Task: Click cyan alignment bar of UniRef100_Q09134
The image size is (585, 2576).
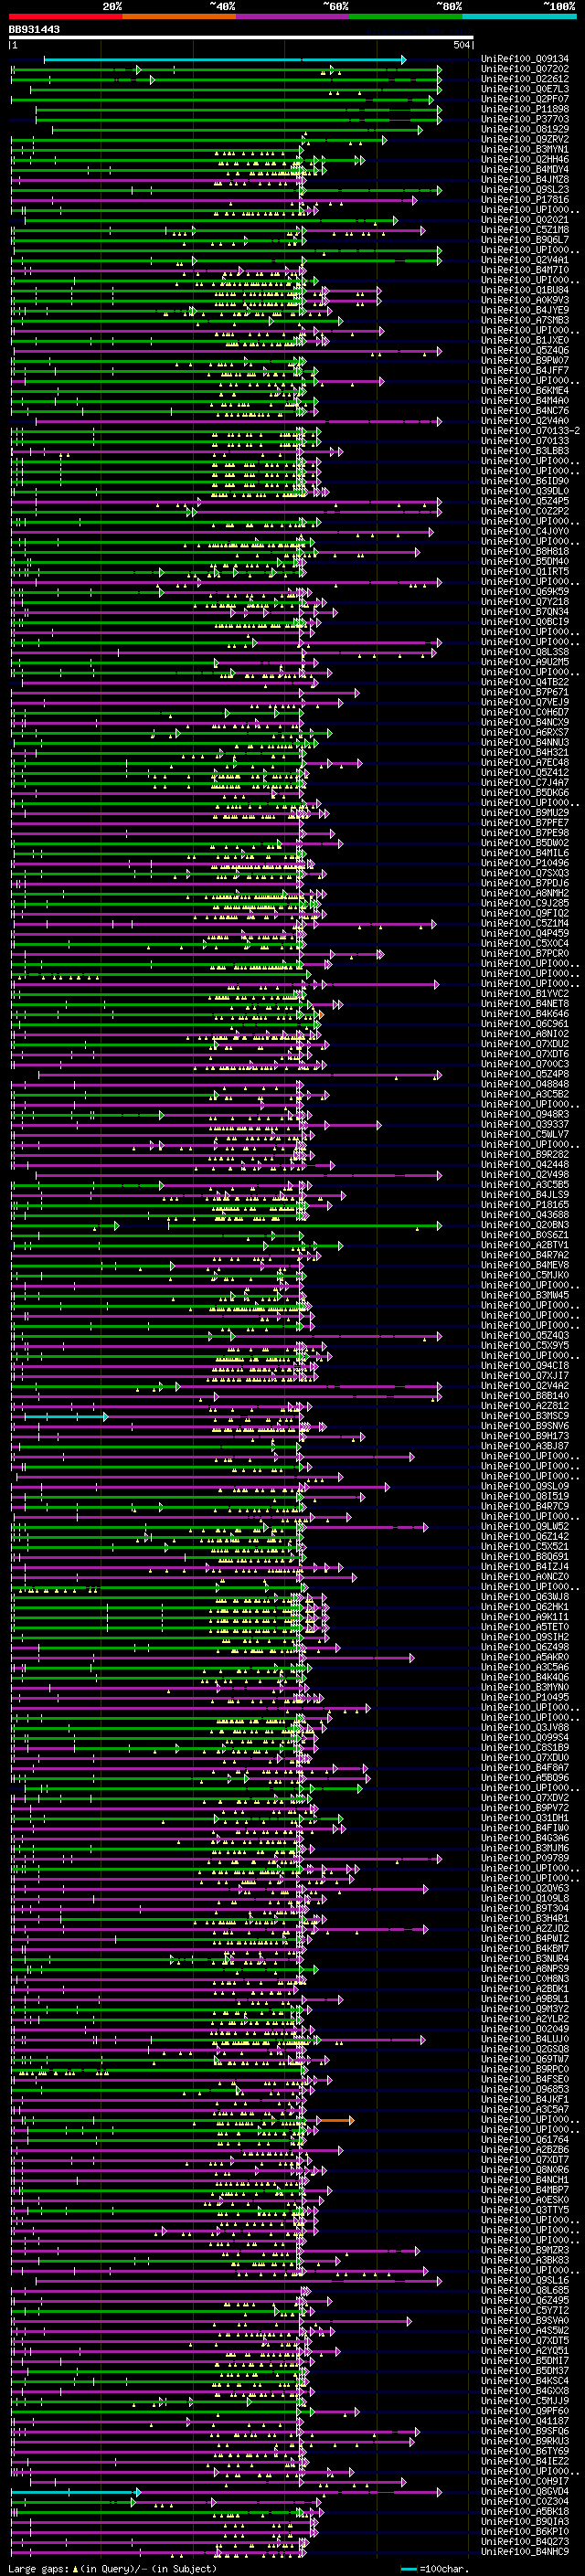Action: (224, 60)
